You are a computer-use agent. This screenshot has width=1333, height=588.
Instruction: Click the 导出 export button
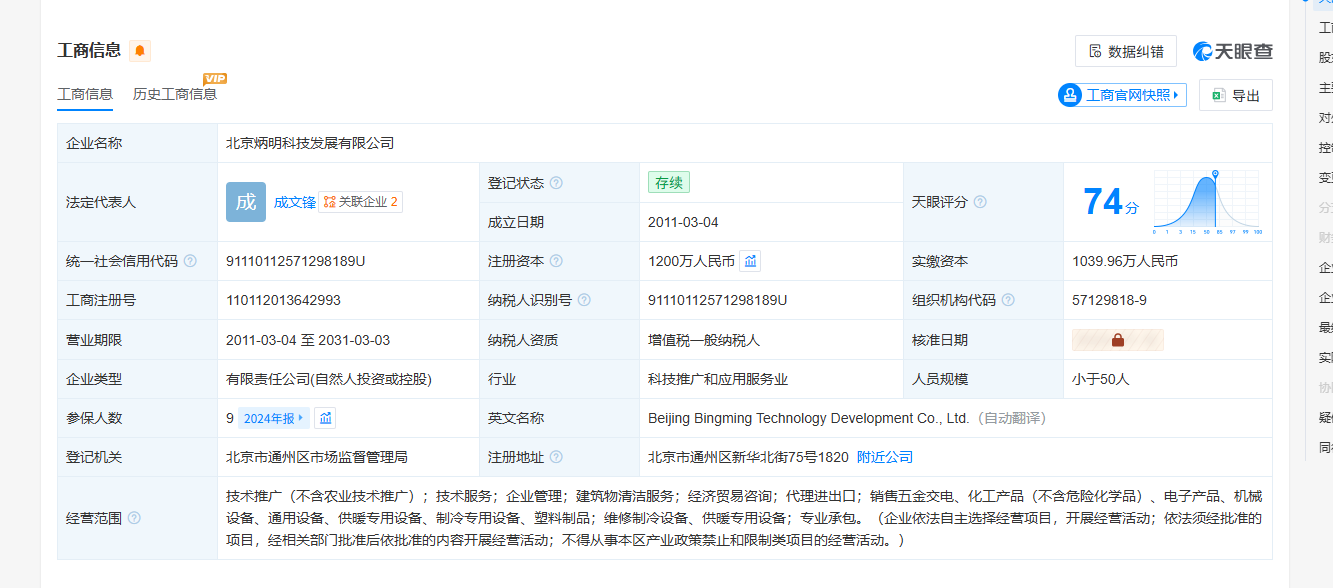pos(1236,95)
